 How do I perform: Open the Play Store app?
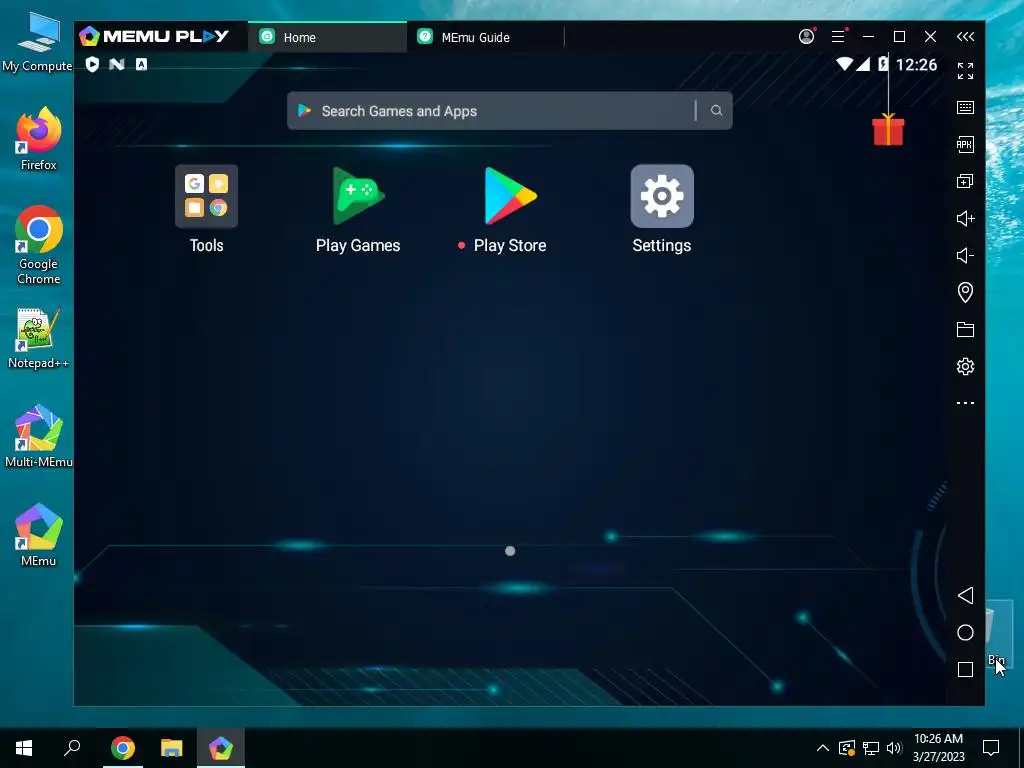510,196
